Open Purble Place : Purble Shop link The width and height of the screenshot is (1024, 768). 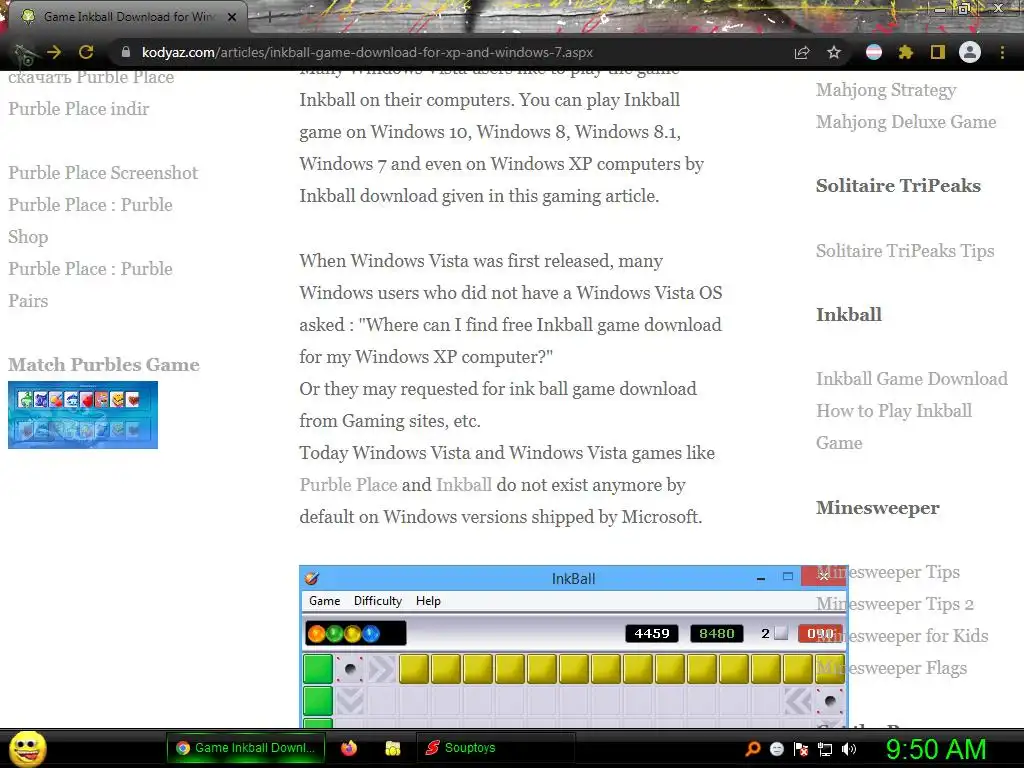[x=90, y=221]
